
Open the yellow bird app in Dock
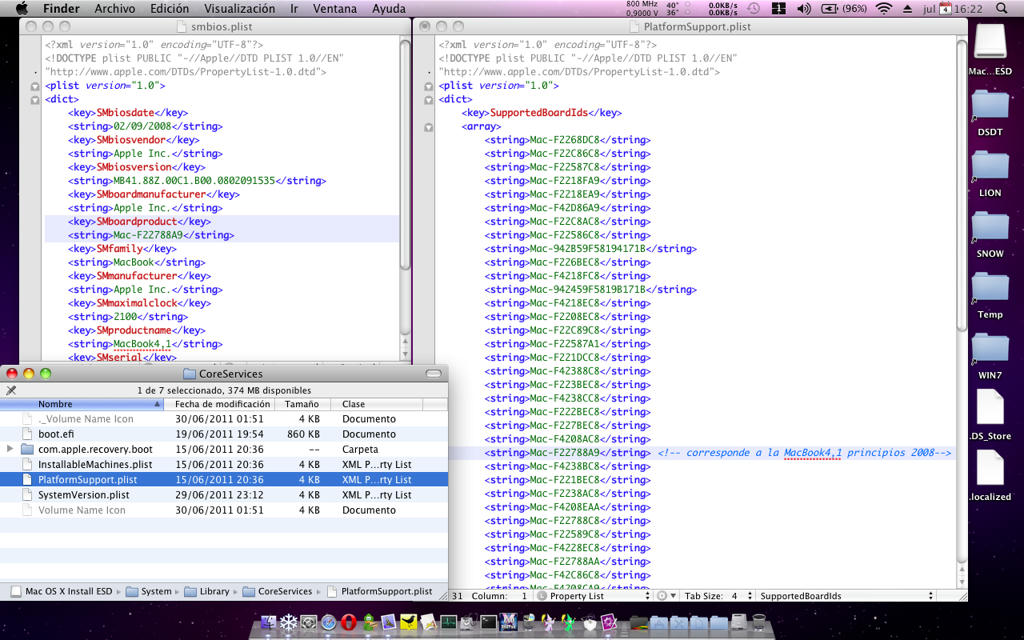point(409,622)
